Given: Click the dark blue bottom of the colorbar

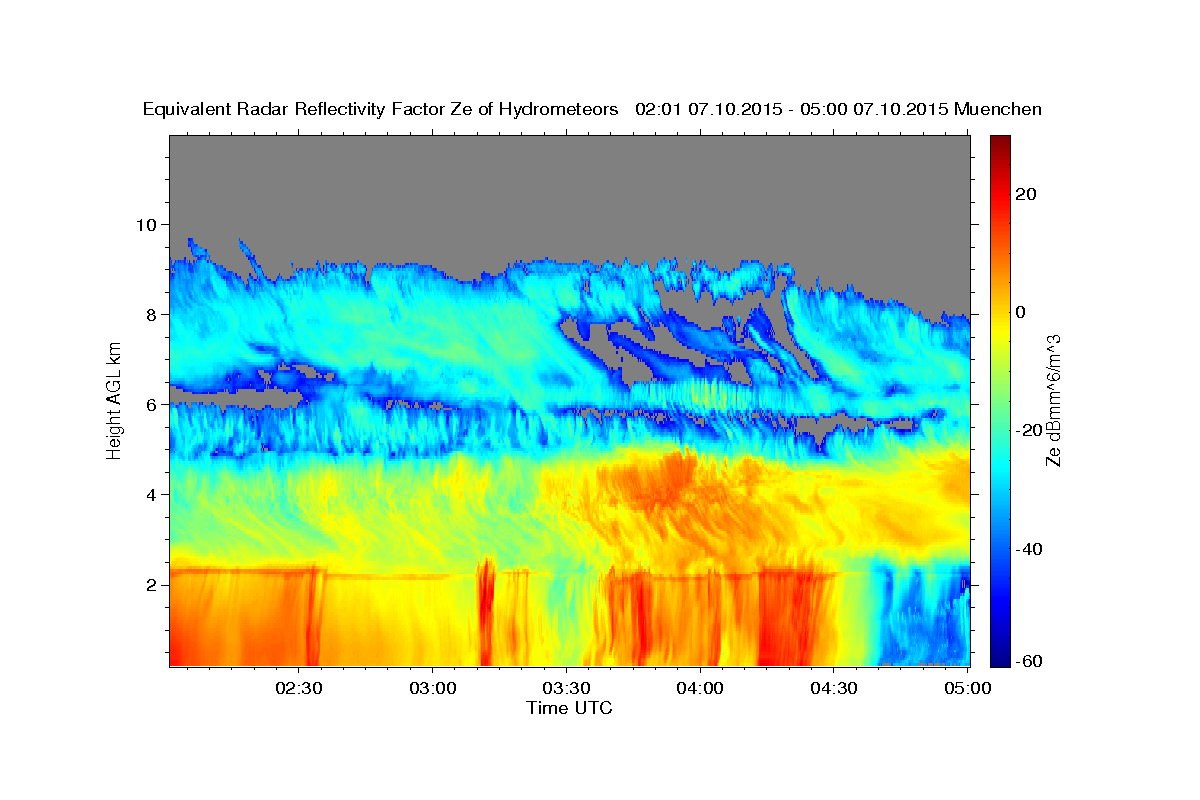Looking at the screenshot, I should (x=1001, y=658).
